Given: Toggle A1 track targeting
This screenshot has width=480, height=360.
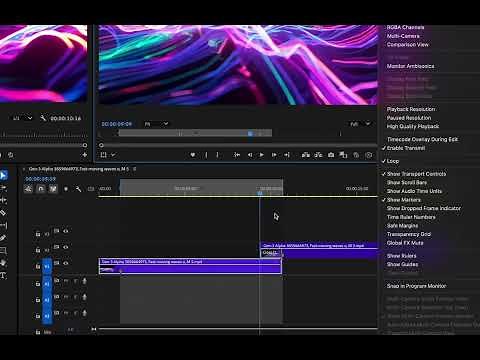Looking at the screenshot, I should pos(47,284).
